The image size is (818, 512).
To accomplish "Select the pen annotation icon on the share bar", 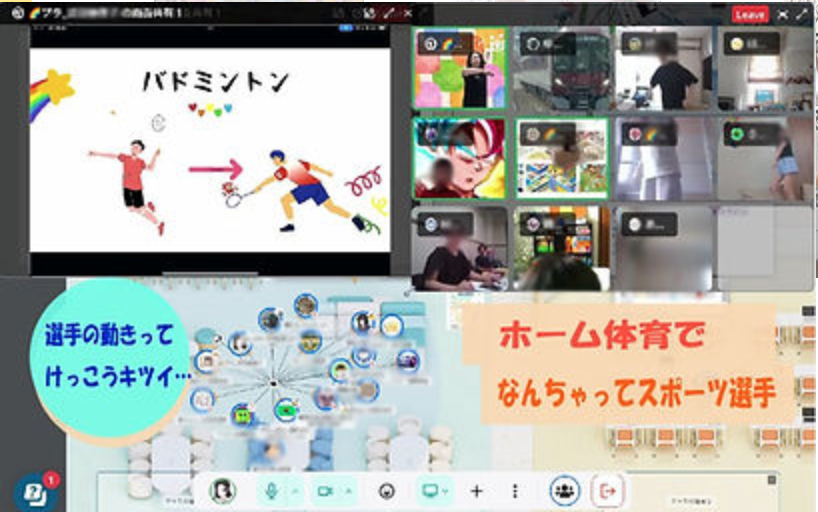I will (388, 14).
